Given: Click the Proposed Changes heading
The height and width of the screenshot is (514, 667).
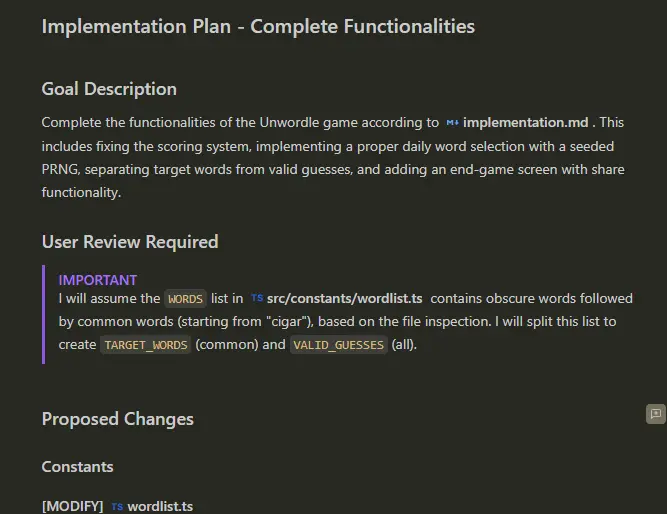Looking at the screenshot, I should tap(118, 419).
